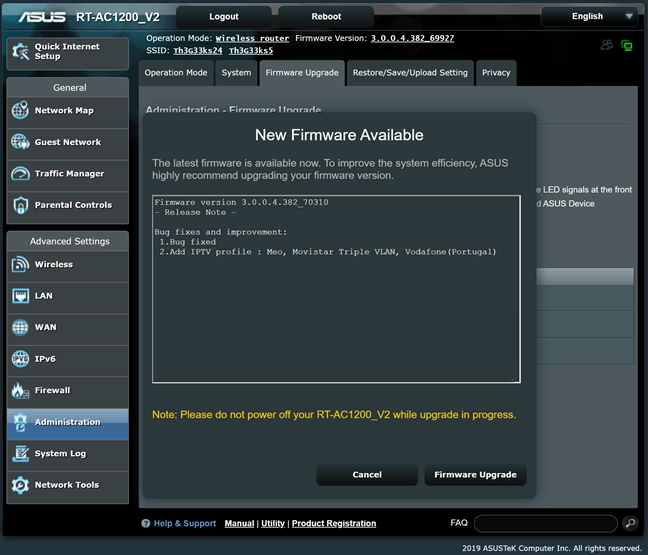
Task: Confirm with the Firmware Upgrade button
Action: 475,474
